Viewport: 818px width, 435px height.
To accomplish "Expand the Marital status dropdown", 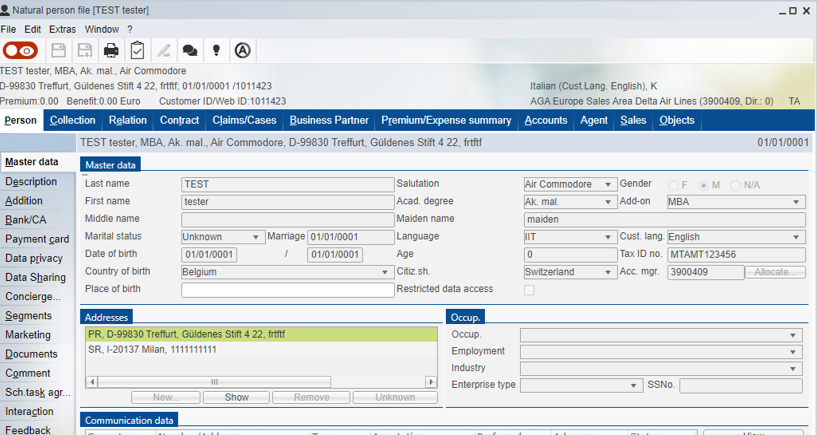I will click(256, 237).
